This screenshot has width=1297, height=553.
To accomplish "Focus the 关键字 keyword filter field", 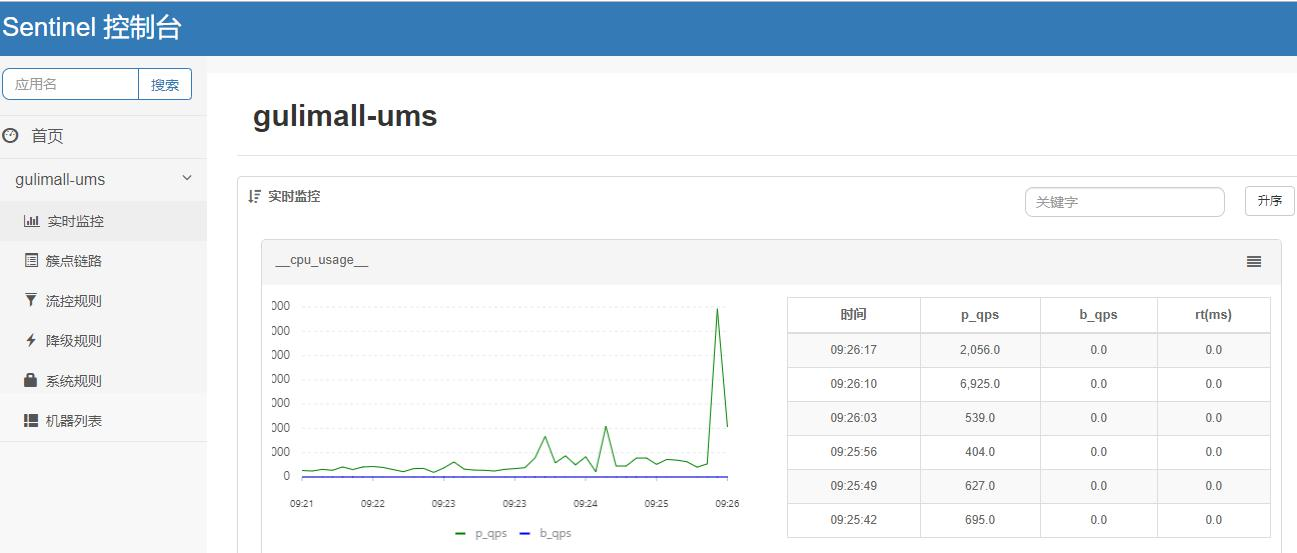I will (1125, 202).
